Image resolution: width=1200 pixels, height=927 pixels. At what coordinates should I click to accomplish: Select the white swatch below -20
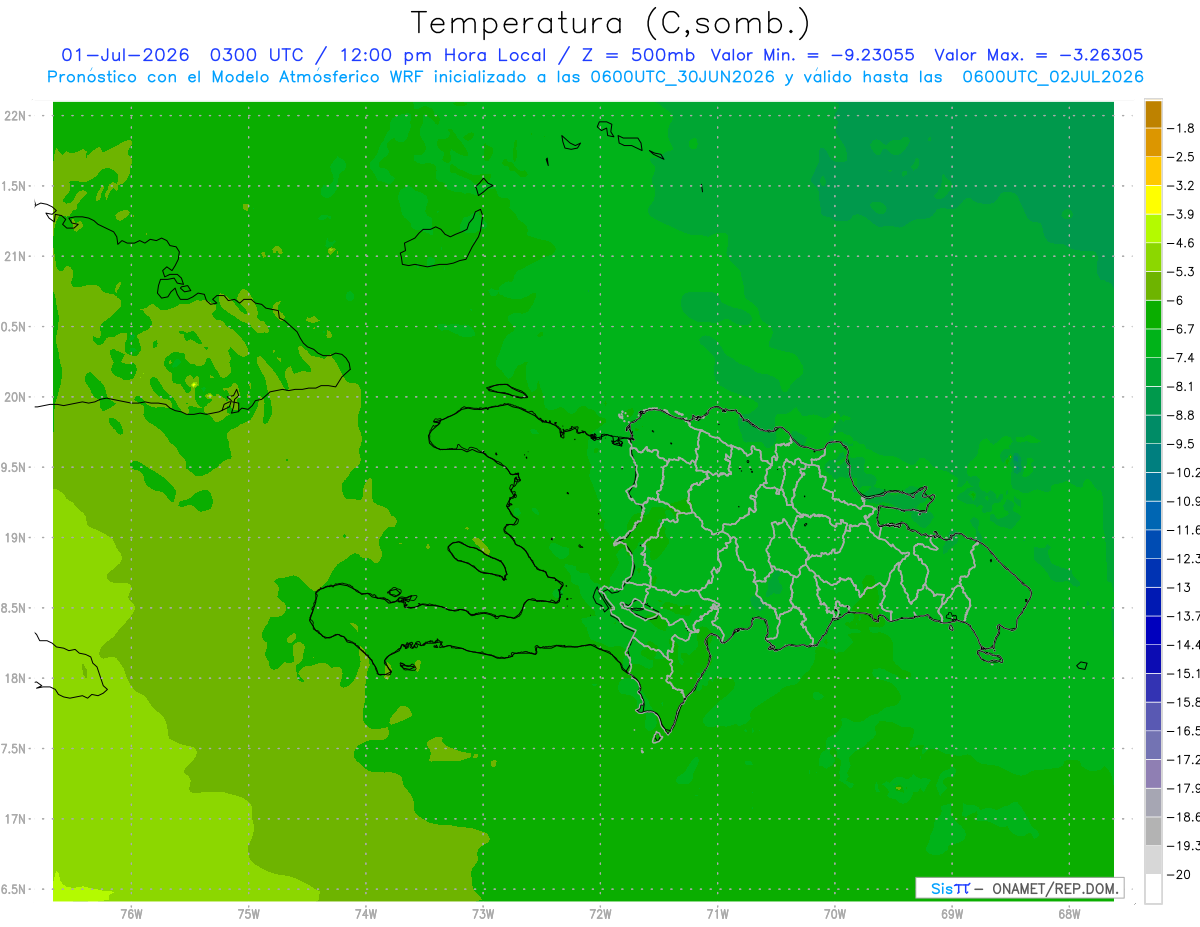pos(1153,889)
